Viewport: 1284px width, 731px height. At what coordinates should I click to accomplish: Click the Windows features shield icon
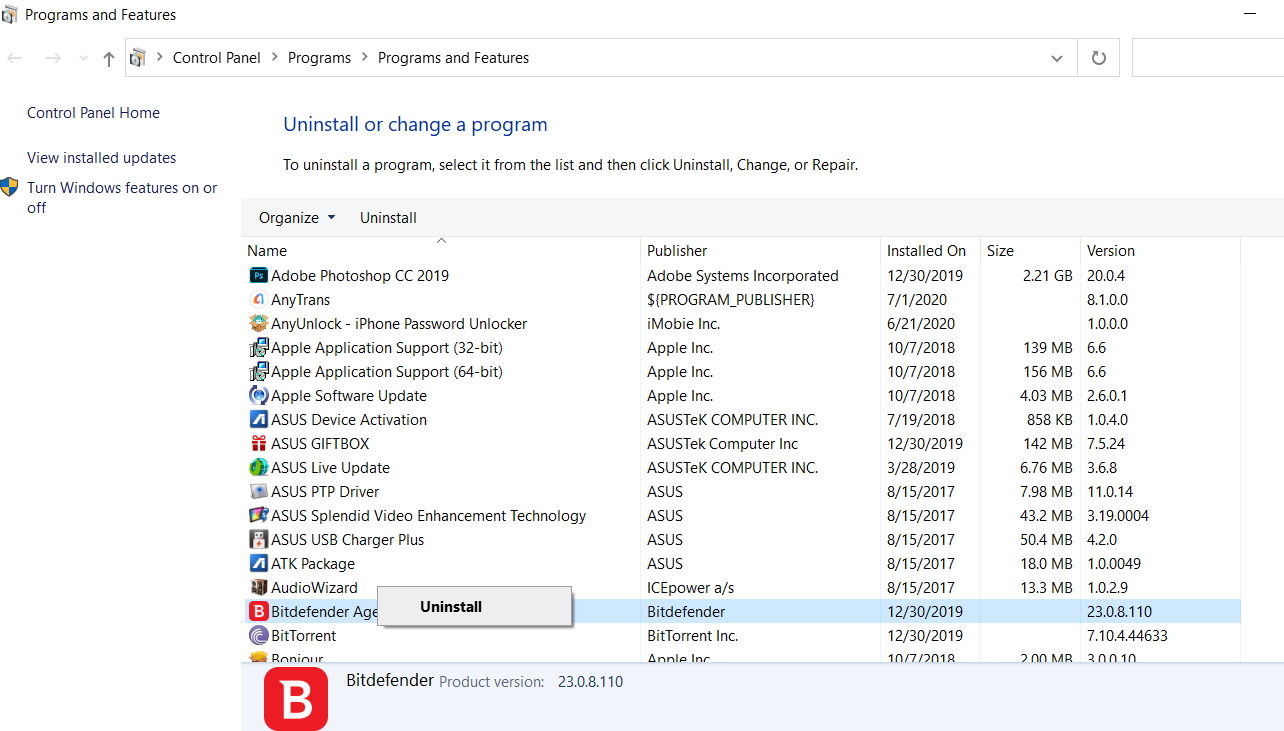pyautogui.click(x=10, y=187)
